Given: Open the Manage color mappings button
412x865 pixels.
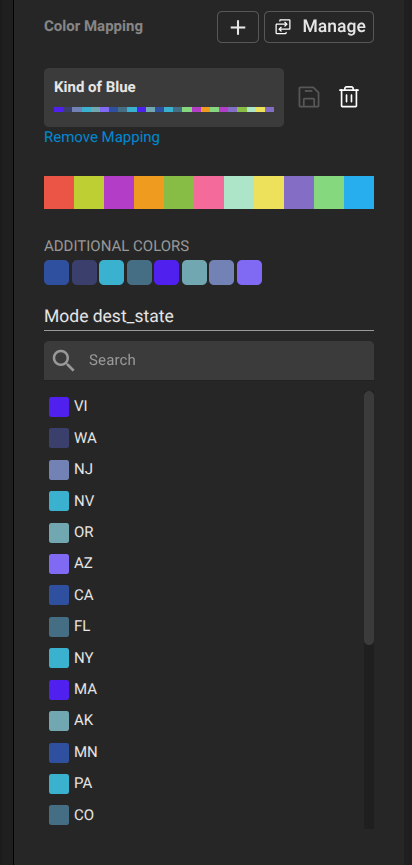Looking at the screenshot, I should coord(319,27).
